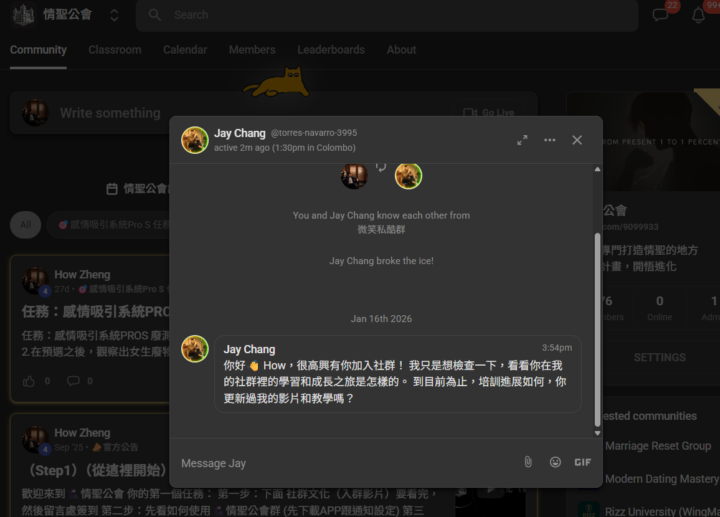Click Jay Chang's avatar in the chat intro
This screenshot has height=517, width=720.
(408, 176)
